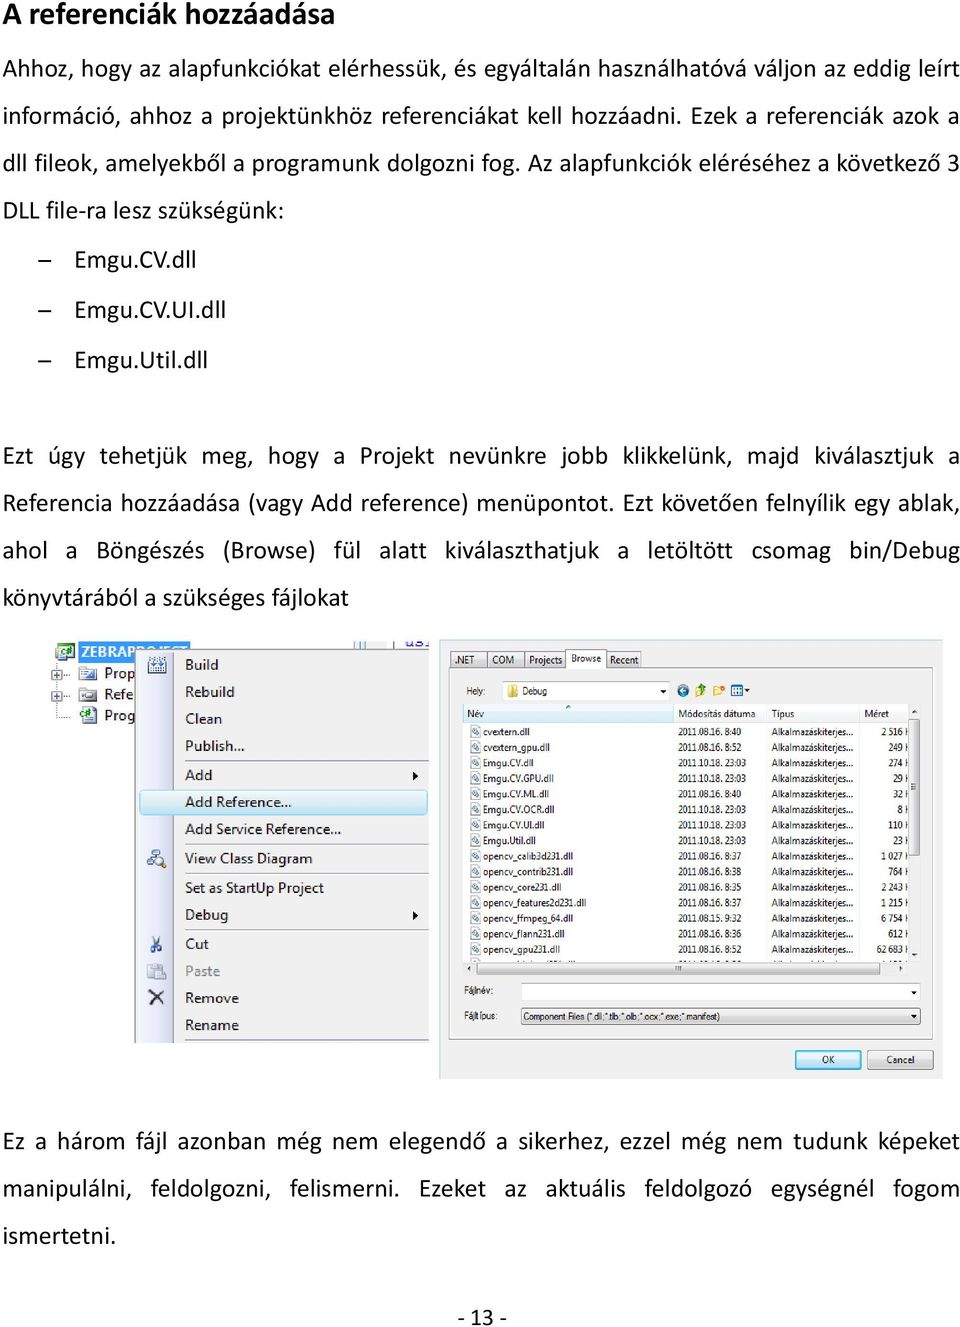Screen dimensions: 960x1327
Task: Select file Emgu.CV.OCR.dll
Action: pos(518,810)
